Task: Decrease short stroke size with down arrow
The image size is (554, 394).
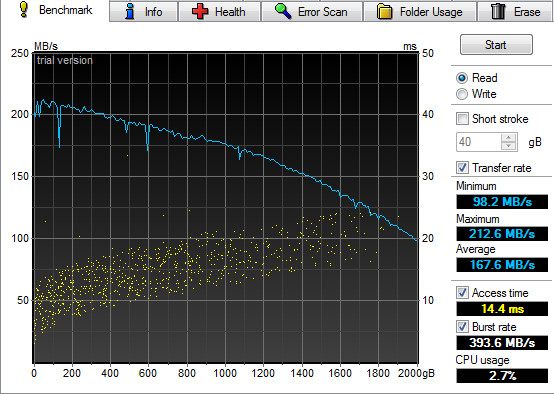Action: [508, 146]
